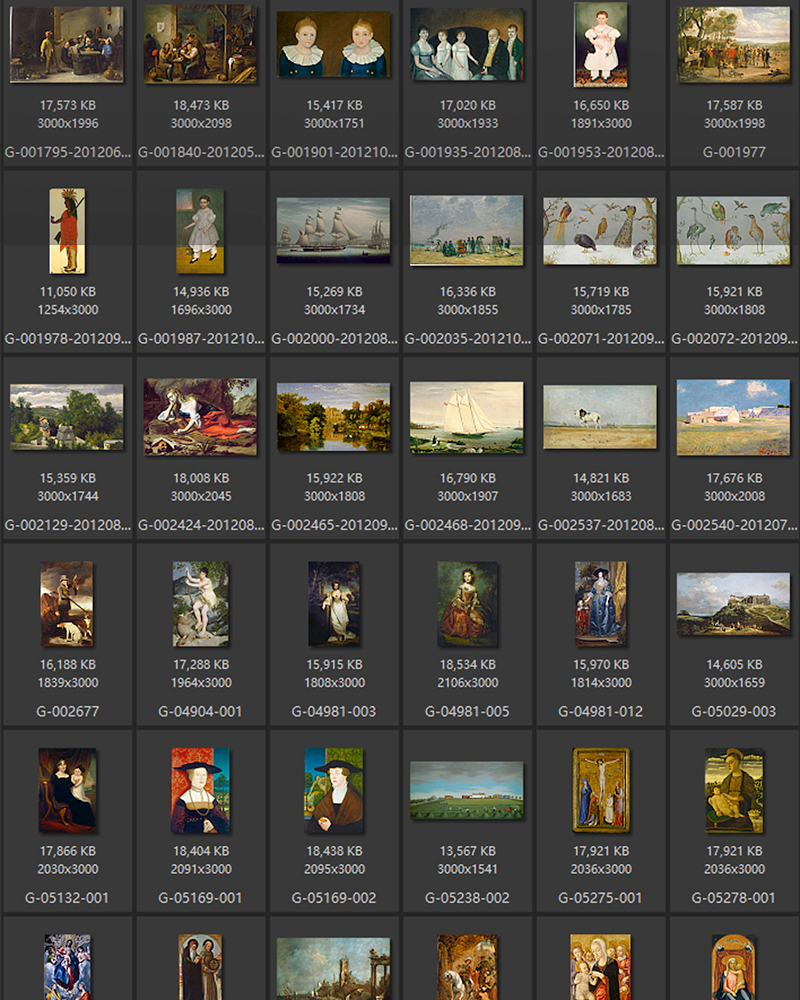Screen dimensions: 800x1000
Task: Open the yacht painting G-002468
Action: click(467, 417)
